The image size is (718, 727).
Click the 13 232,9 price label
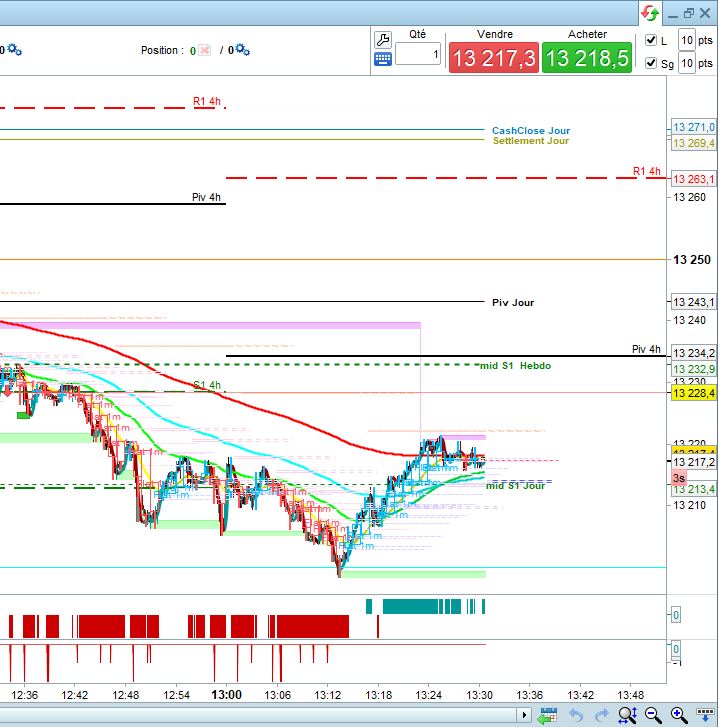click(693, 369)
